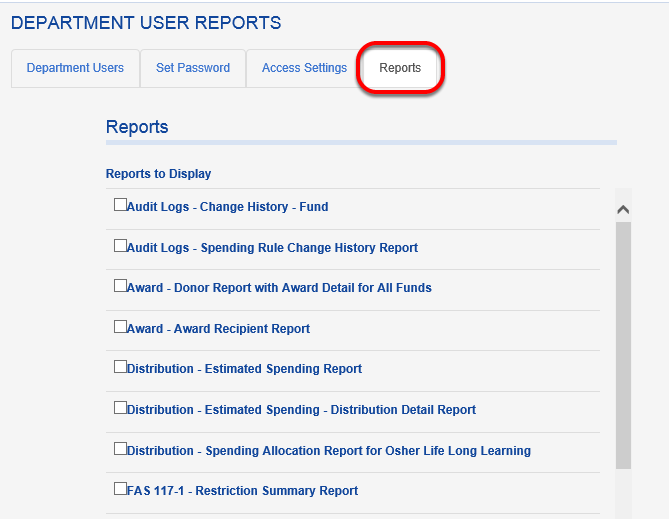The height and width of the screenshot is (519, 669).
Task: Click 'FAS 117-1 - Restriction Summary Report' label
Action: tap(242, 491)
